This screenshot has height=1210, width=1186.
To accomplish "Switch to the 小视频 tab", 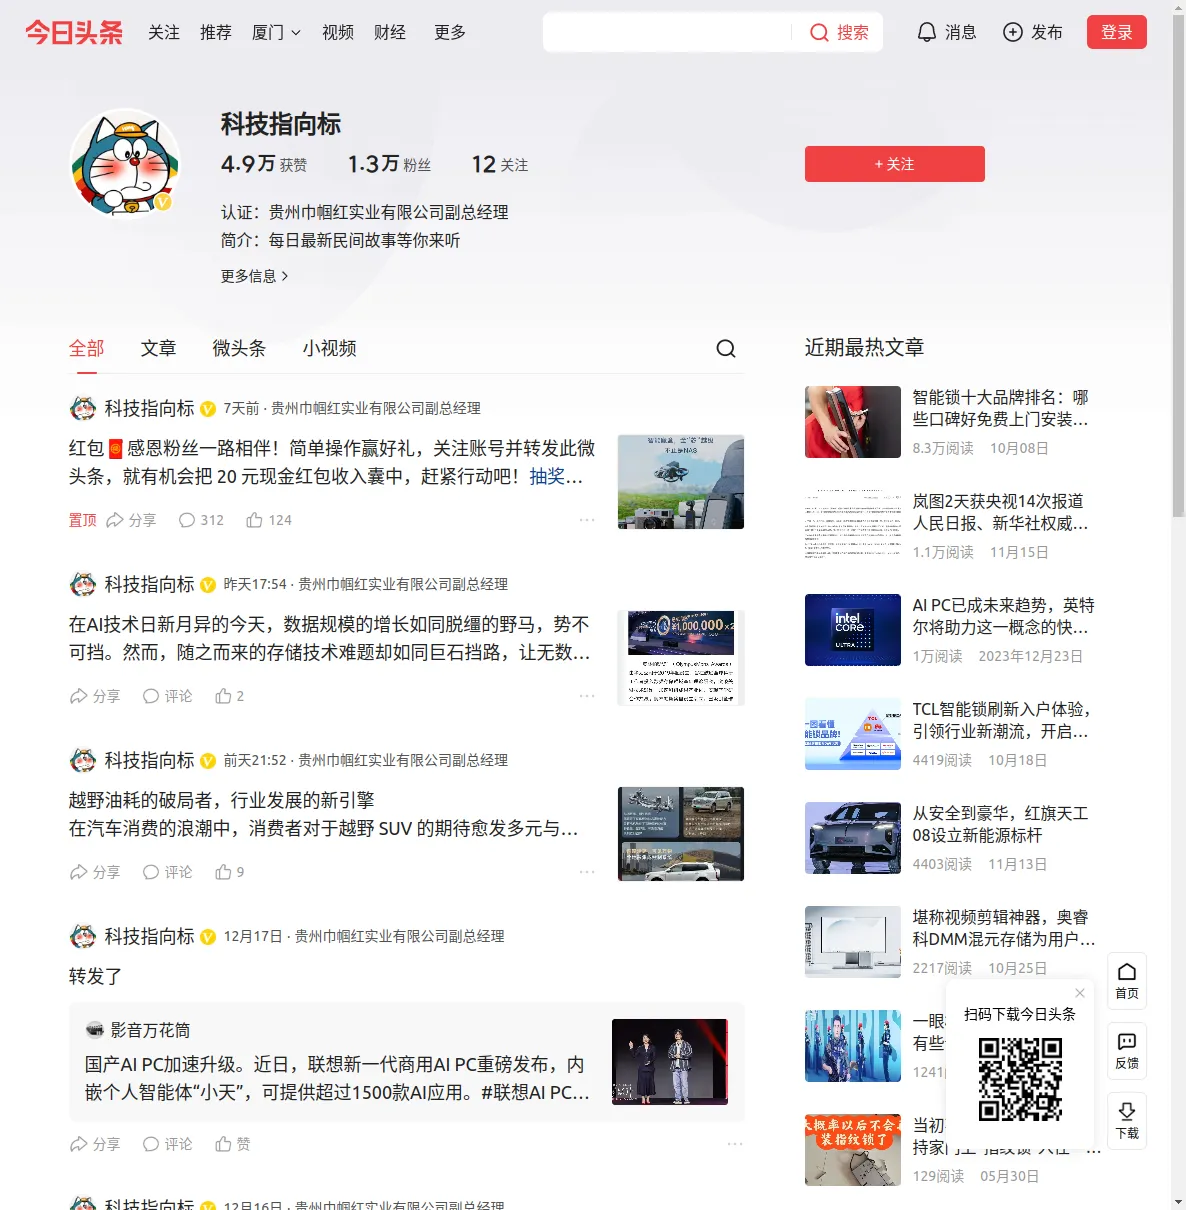I will [330, 348].
